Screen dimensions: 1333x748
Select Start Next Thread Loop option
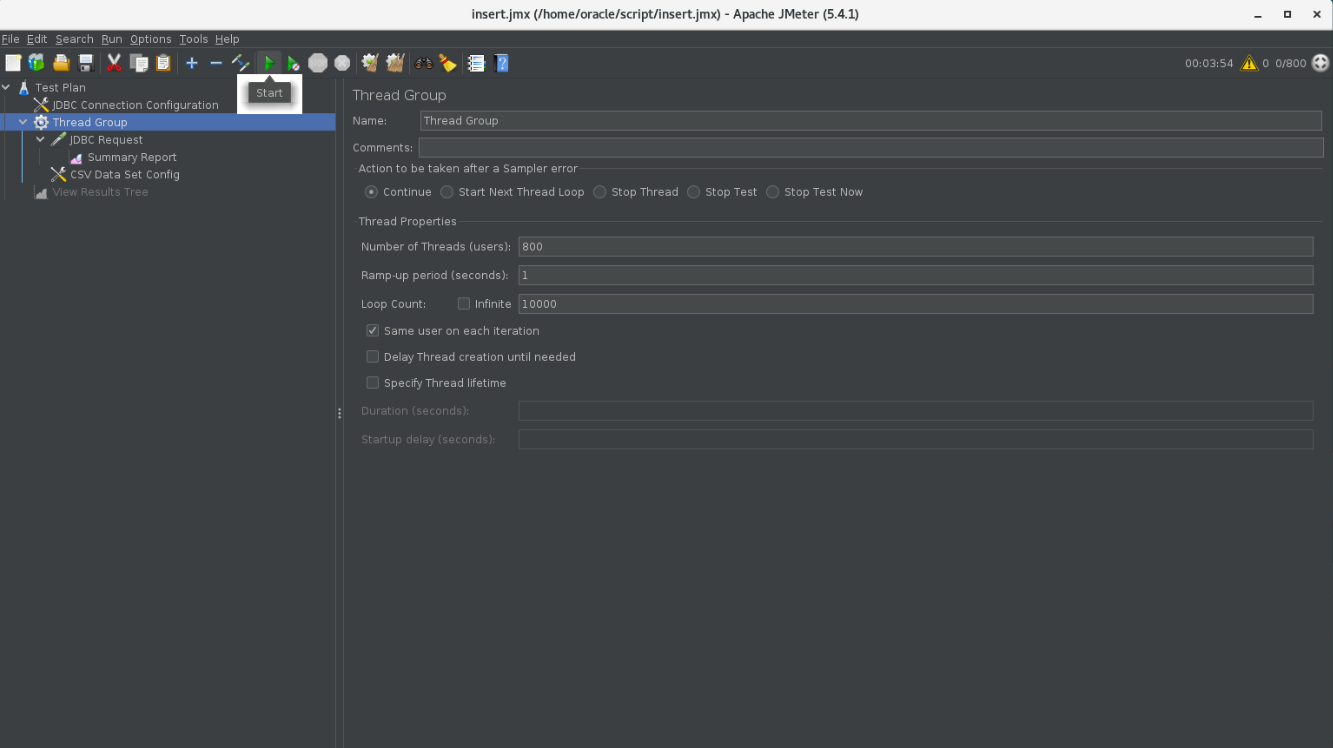[x=447, y=192]
